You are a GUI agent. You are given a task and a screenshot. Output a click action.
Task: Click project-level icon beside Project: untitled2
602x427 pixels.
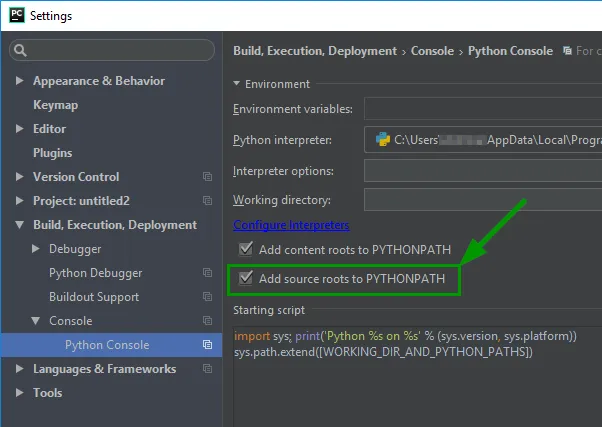click(207, 201)
